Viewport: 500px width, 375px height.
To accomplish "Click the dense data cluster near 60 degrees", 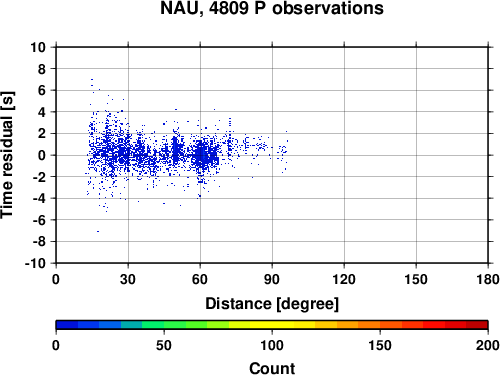I will click(204, 154).
